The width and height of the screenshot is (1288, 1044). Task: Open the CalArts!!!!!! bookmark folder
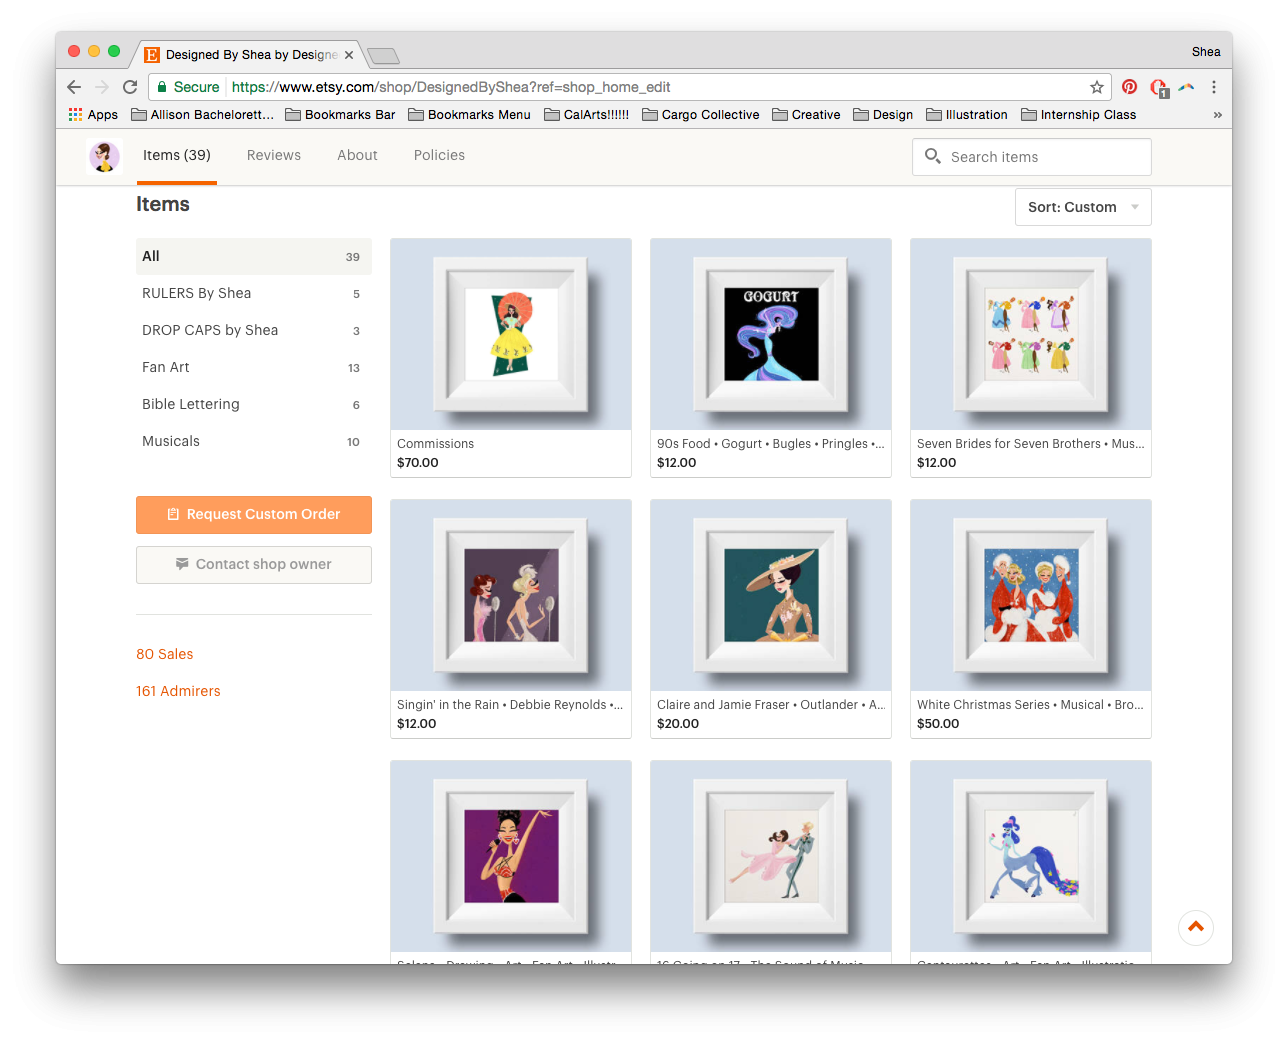[x=587, y=115]
